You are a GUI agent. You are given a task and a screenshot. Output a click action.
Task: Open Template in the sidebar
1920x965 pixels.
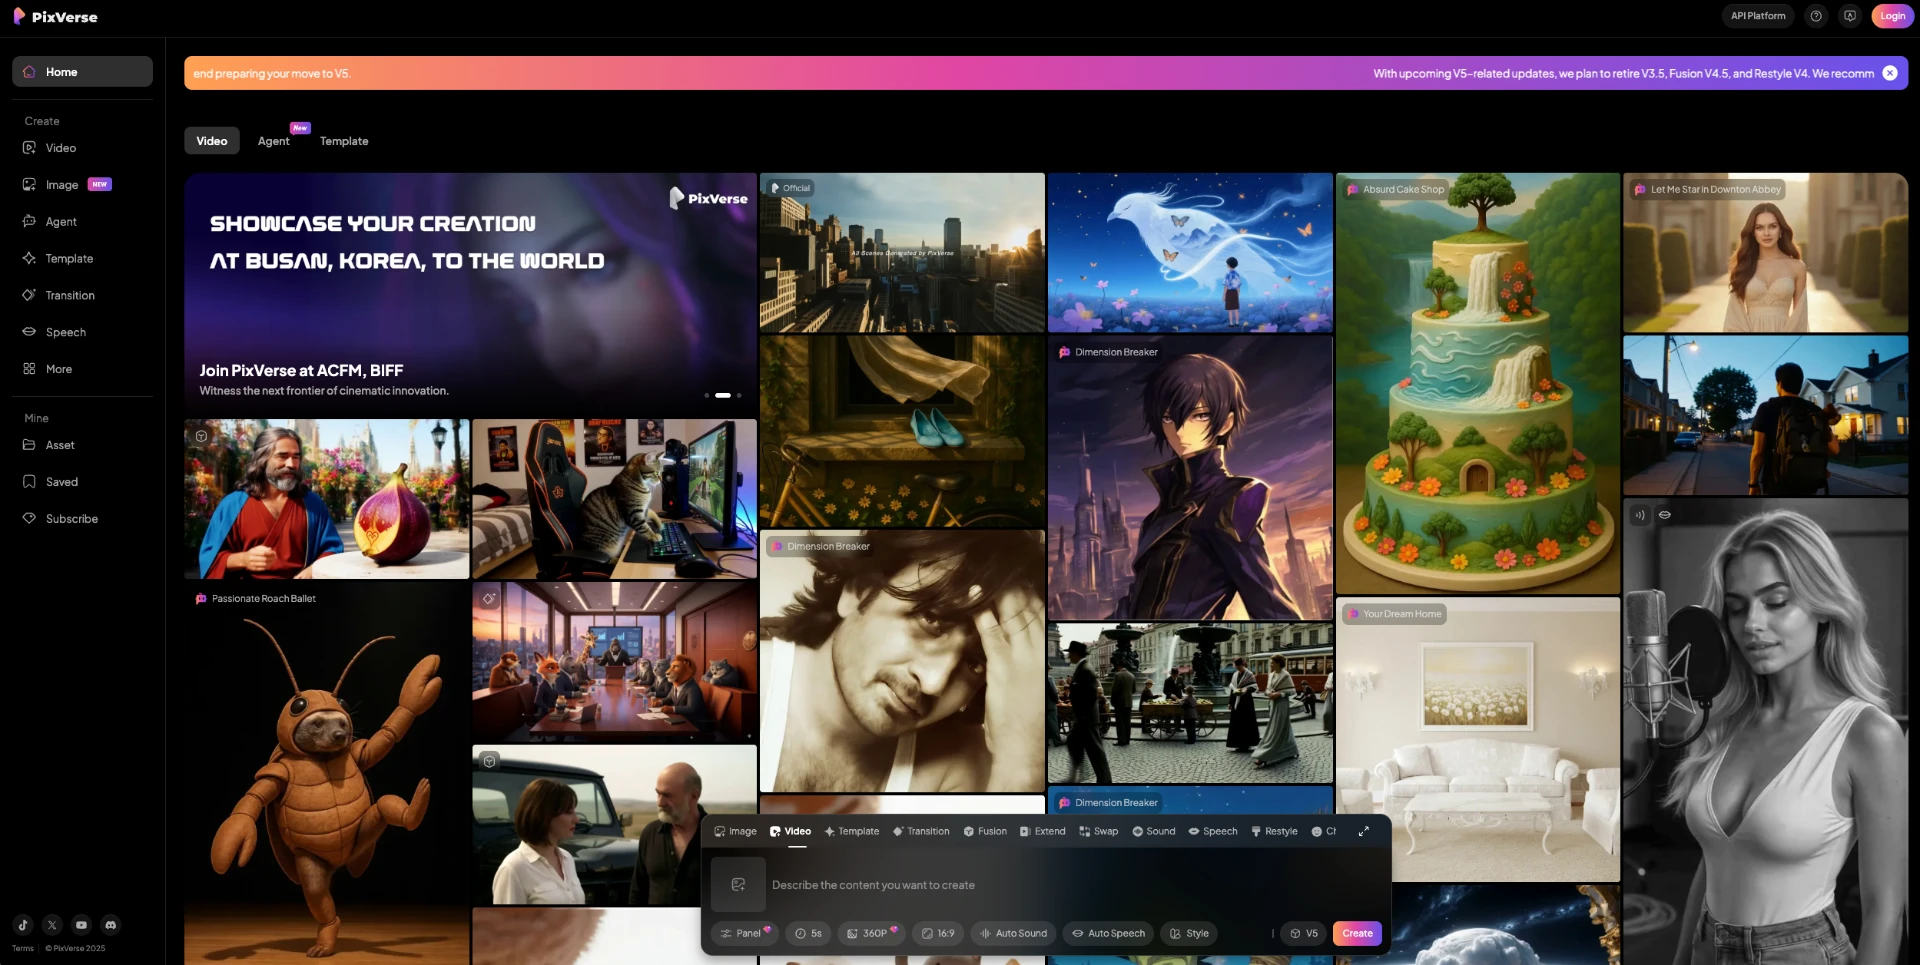coord(82,259)
